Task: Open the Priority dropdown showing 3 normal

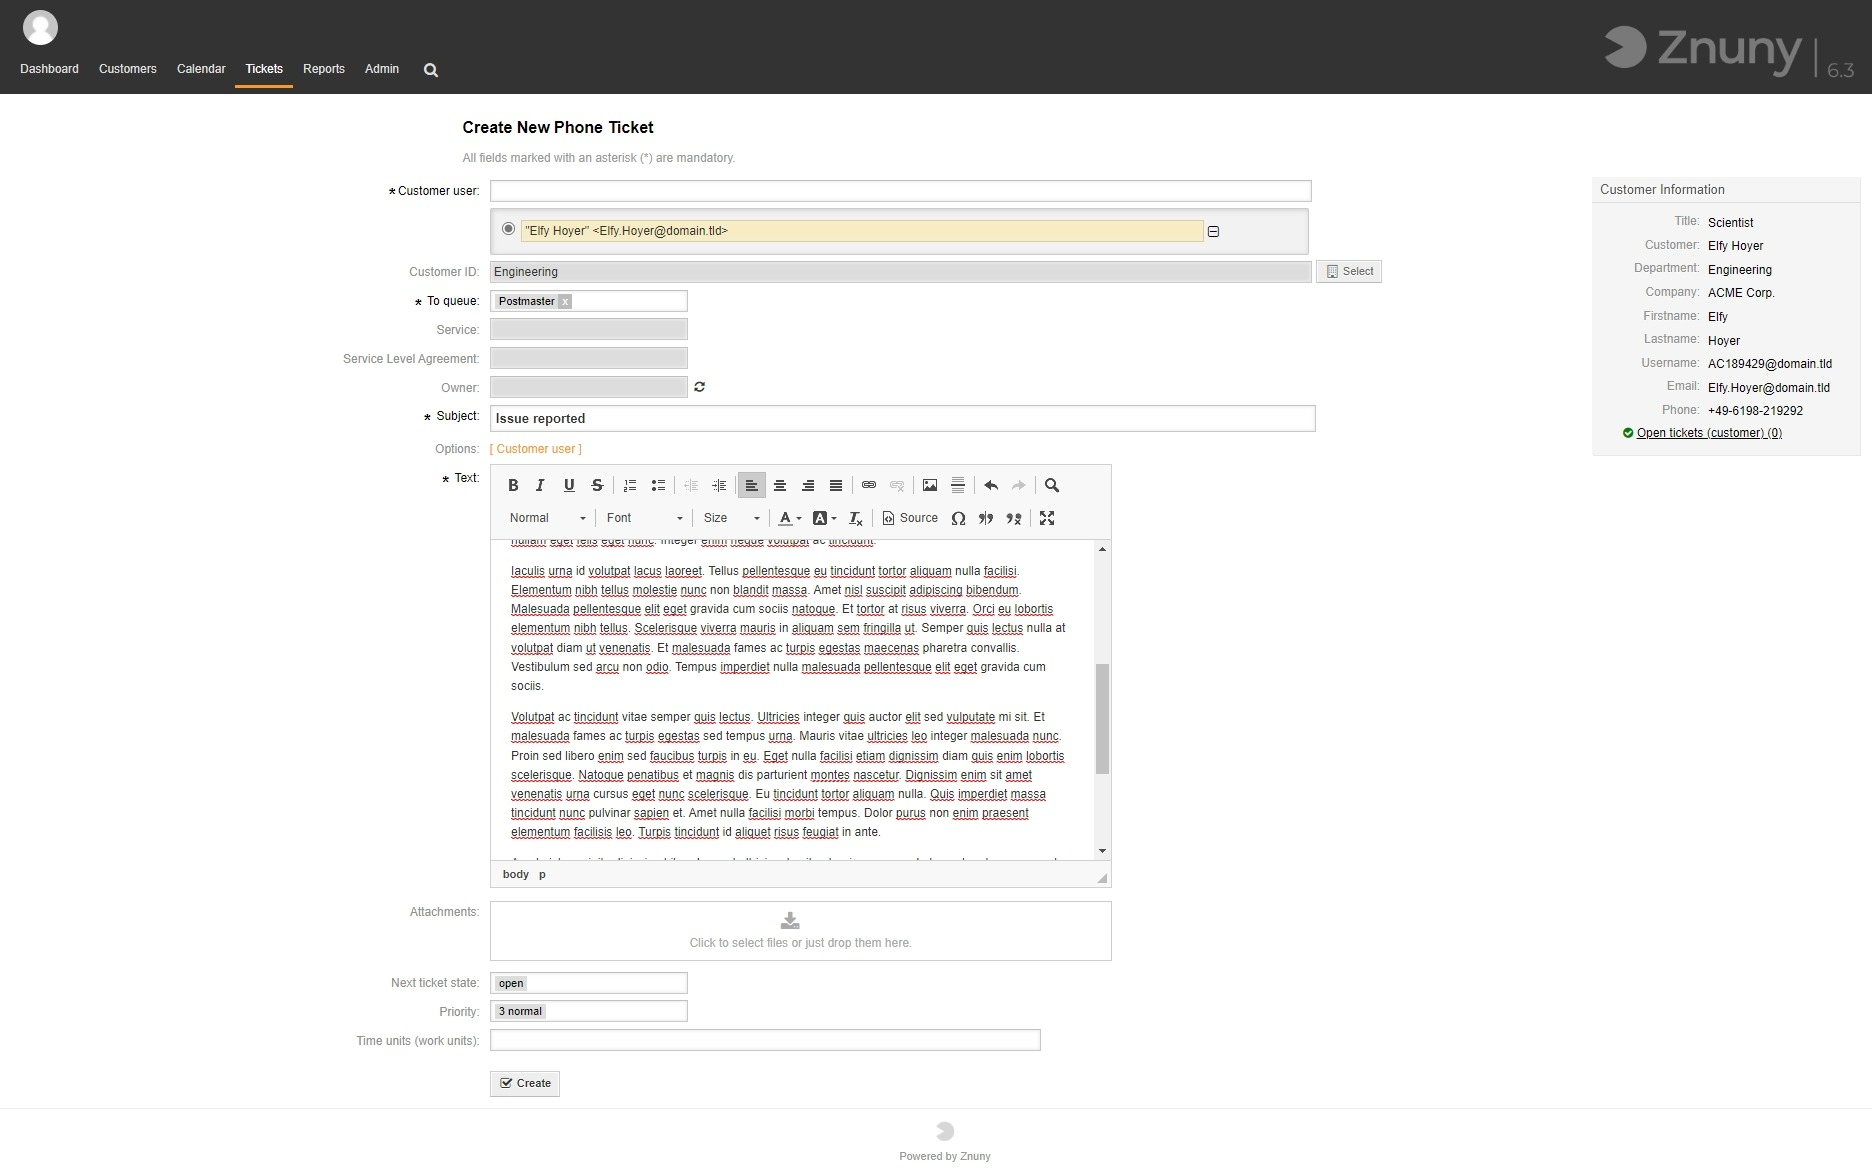Action: click(x=588, y=1011)
